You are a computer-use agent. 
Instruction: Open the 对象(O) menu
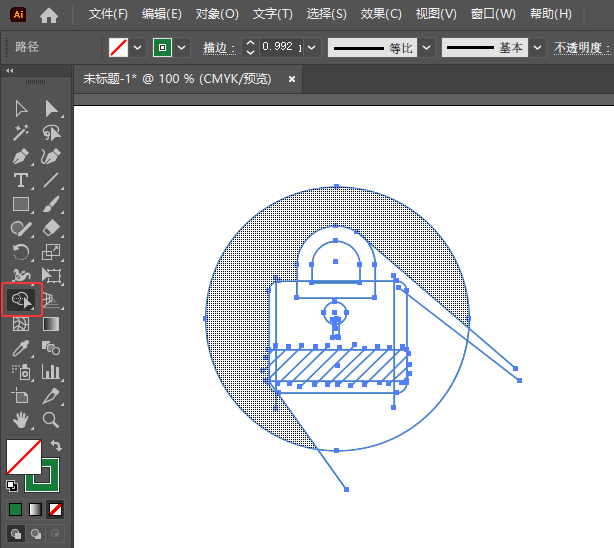click(217, 14)
